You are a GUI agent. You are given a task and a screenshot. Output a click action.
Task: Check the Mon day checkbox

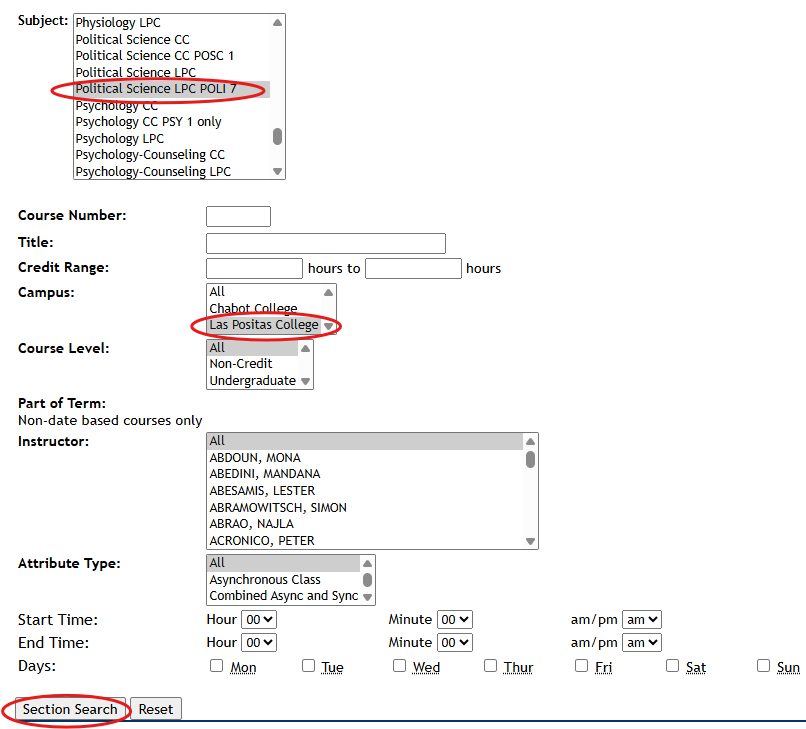(217, 666)
